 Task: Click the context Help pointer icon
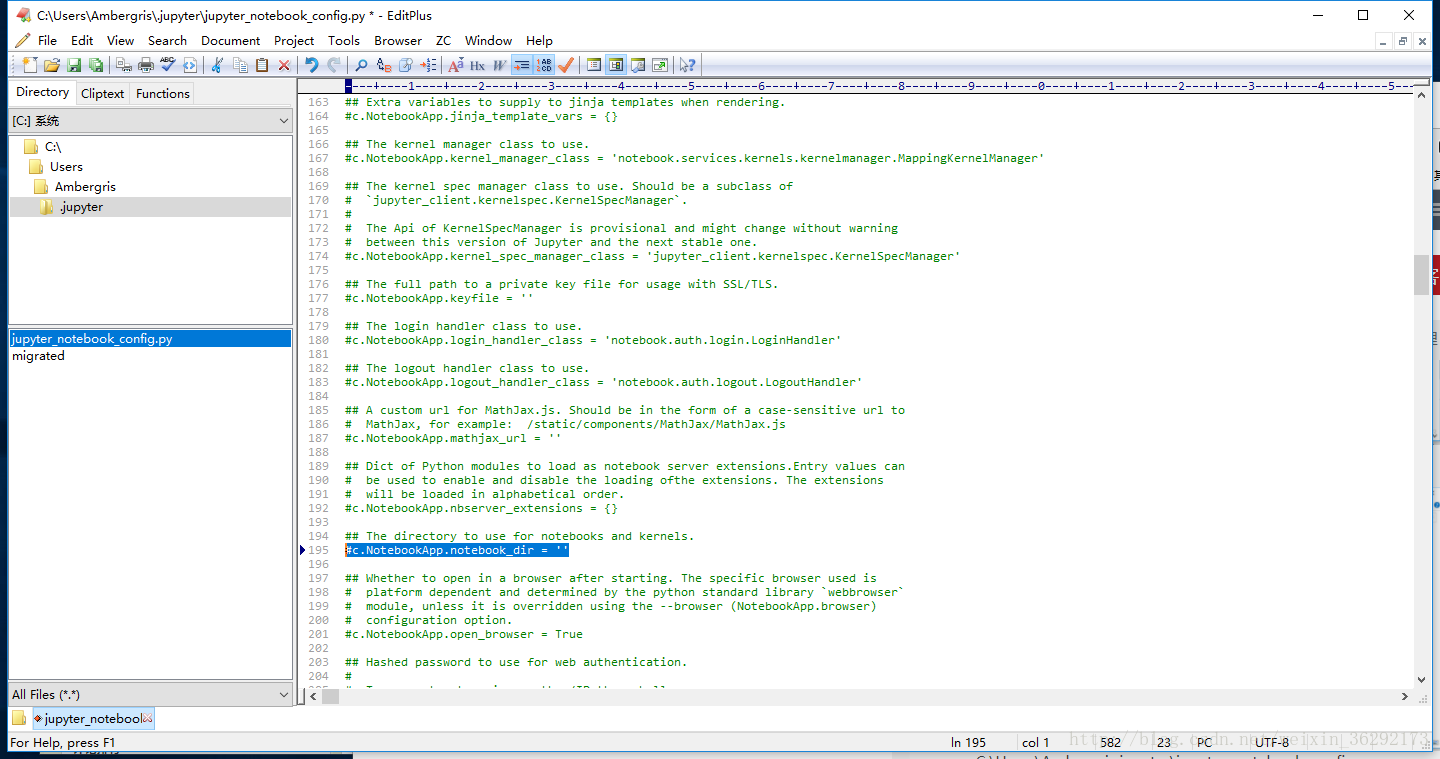[687, 65]
